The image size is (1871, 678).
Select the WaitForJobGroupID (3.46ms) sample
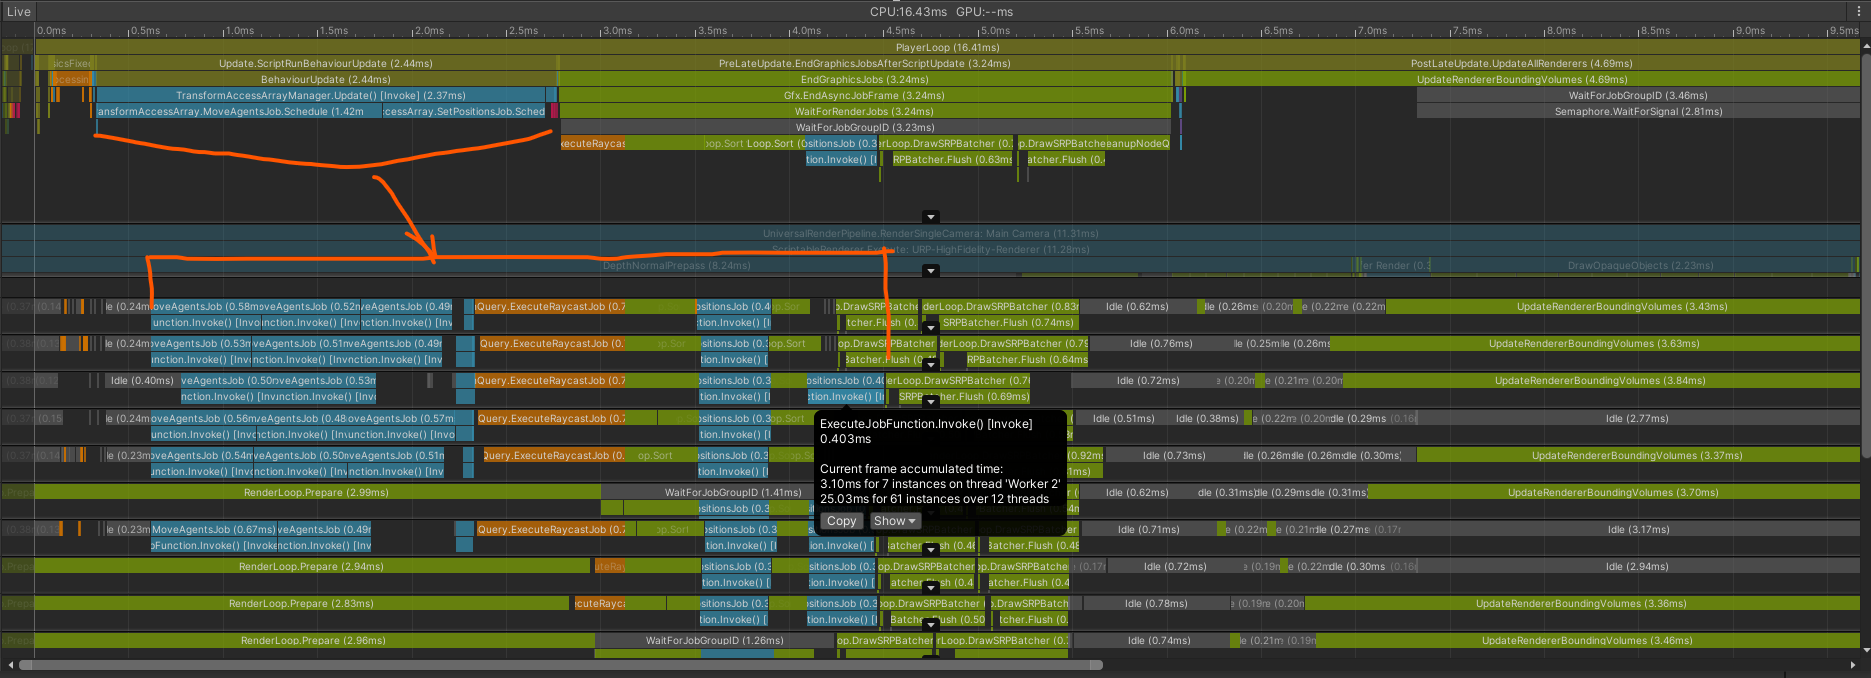click(1637, 96)
